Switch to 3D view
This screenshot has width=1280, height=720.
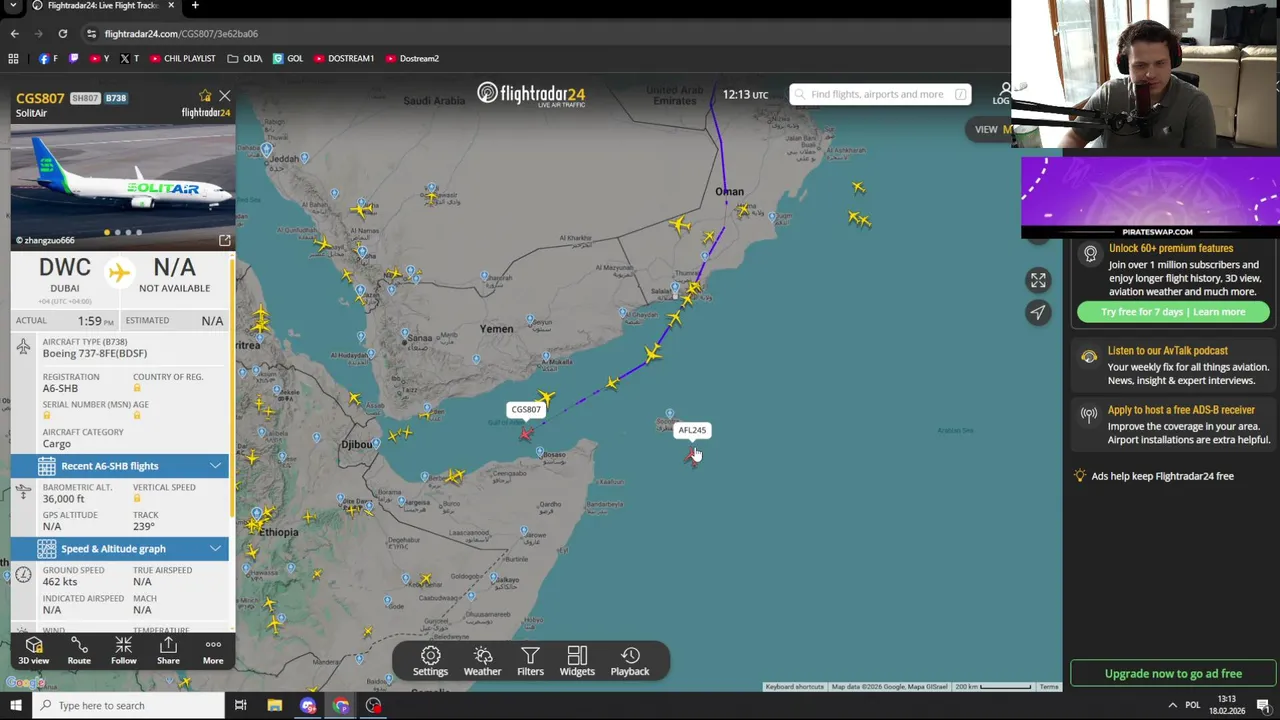point(34,651)
